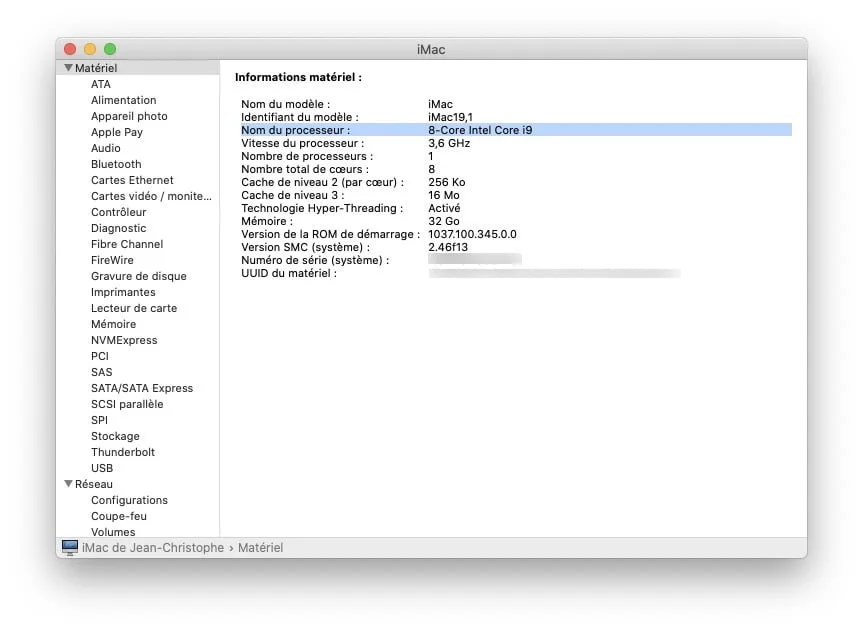The width and height of the screenshot is (863, 632).
Task: Click the 'Nombre de processeurs :' label
Action: 307,156
